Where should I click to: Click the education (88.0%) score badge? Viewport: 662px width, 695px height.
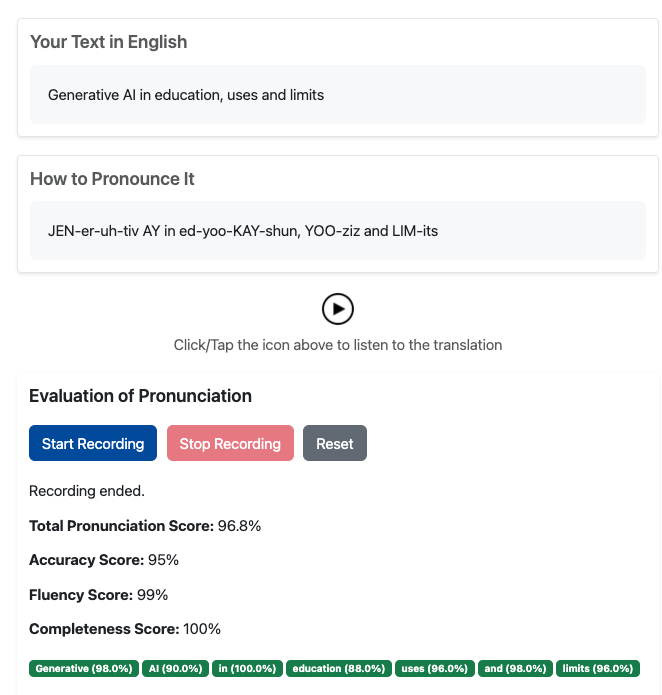[338, 669]
